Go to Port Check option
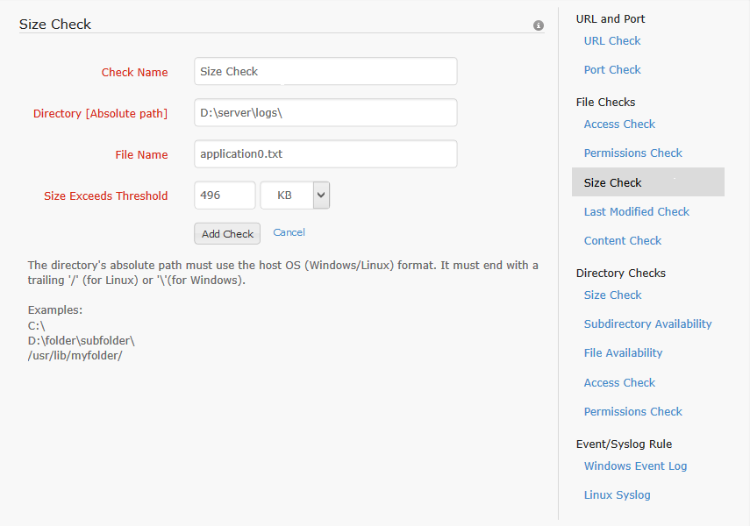The width and height of the screenshot is (750, 526). coord(612,70)
